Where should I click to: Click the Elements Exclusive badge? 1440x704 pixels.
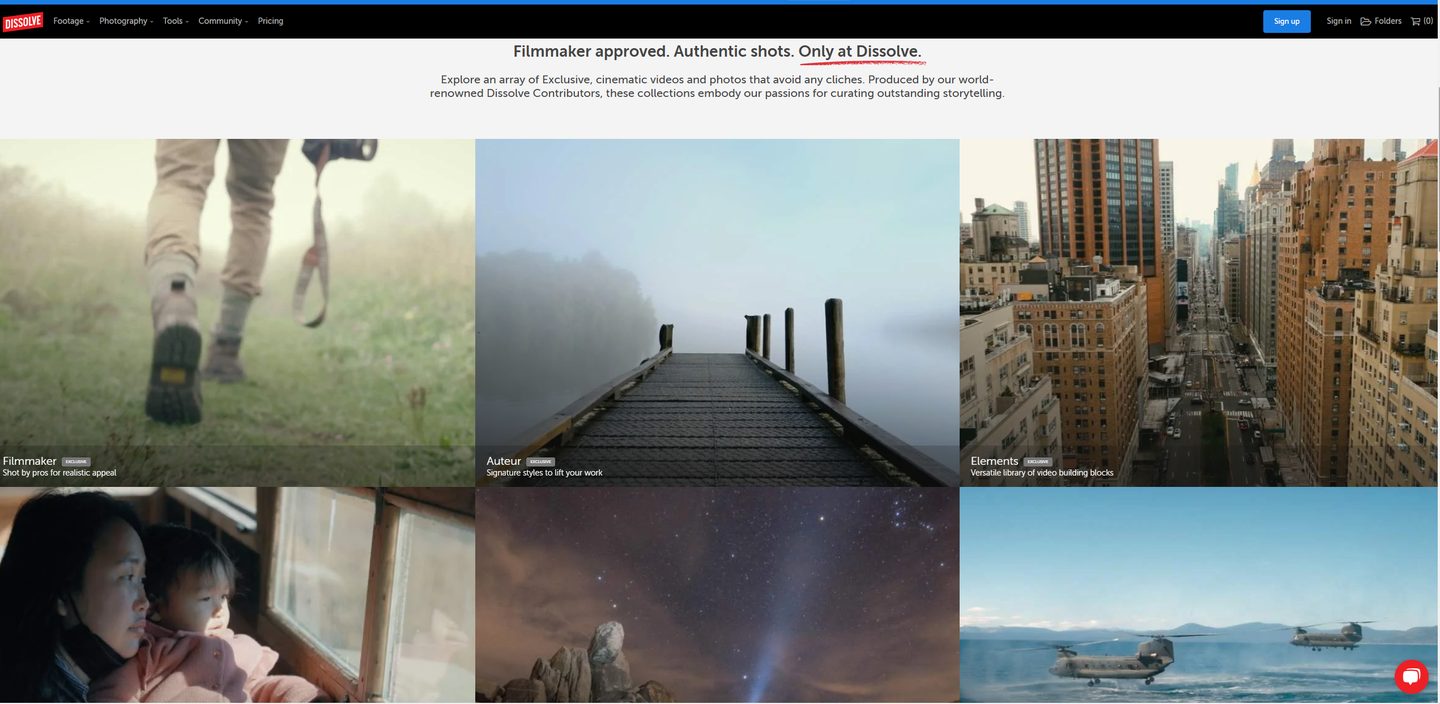(1038, 462)
